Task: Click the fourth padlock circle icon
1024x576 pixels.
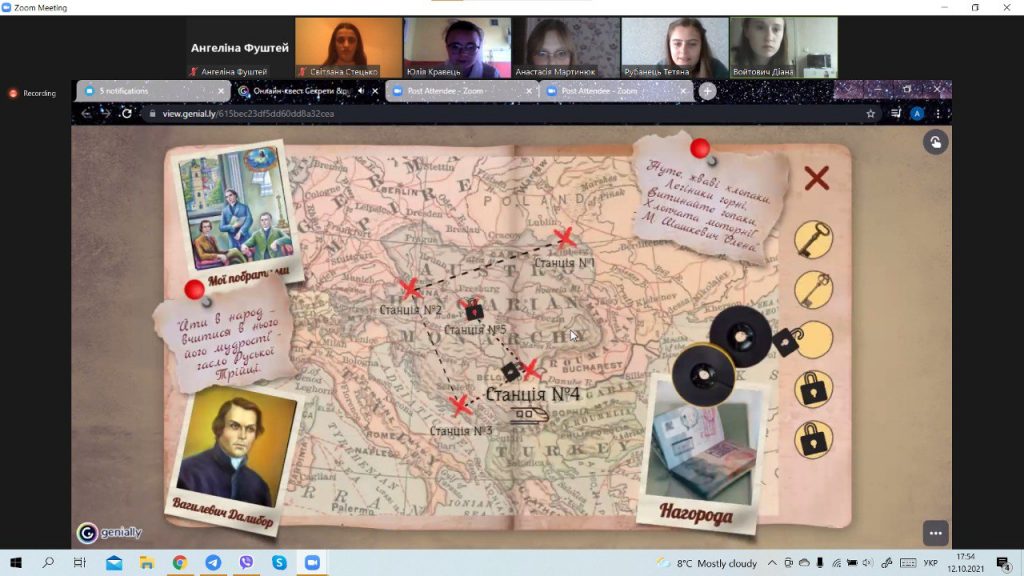Action: coord(814,389)
